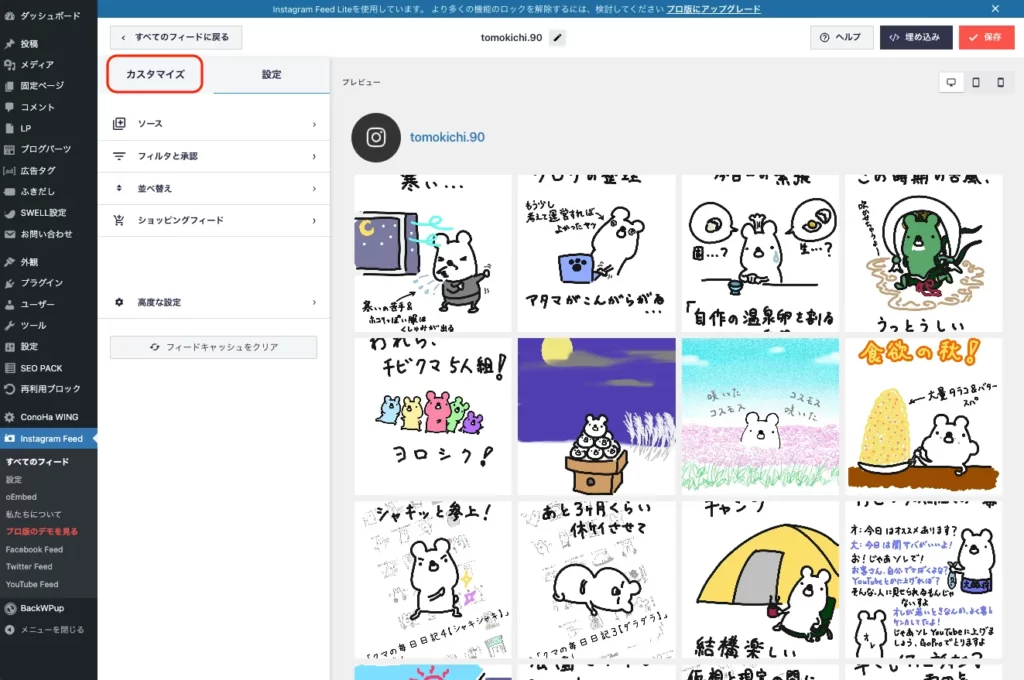Open ふきだし in the sidebar
The width and height of the screenshot is (1024, 680).
[x=49, y=191]
